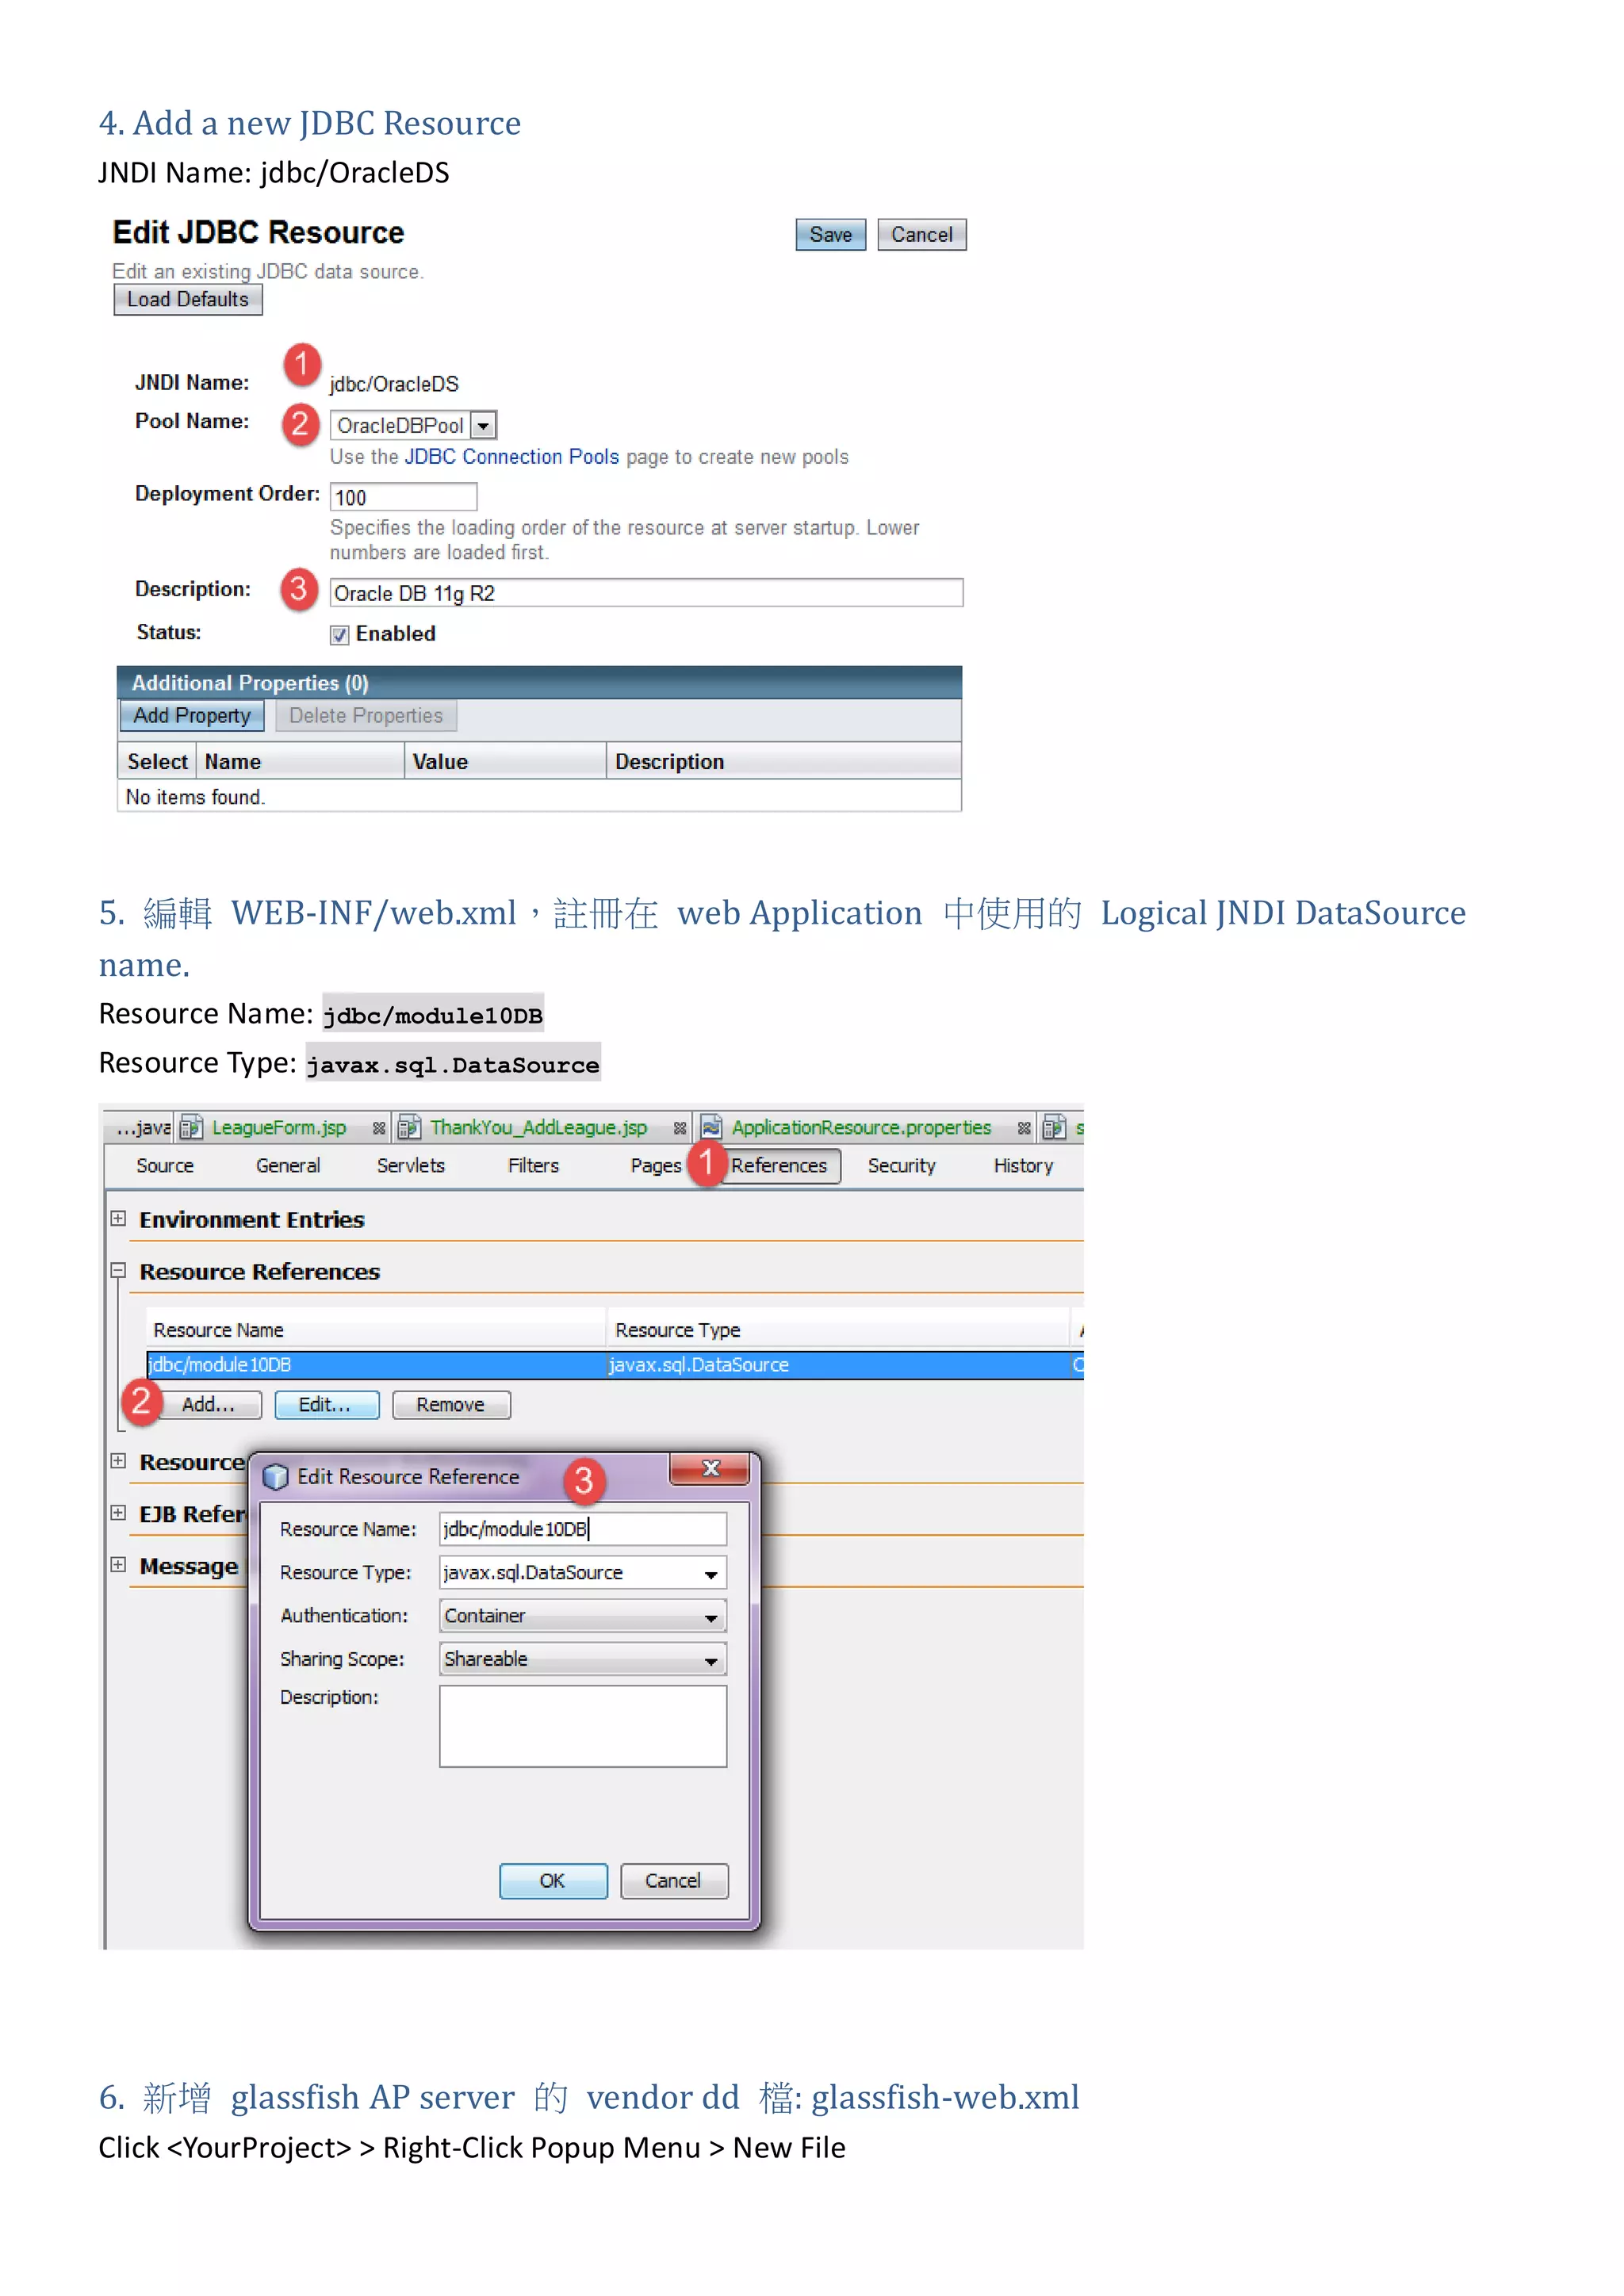Viewport: 1624px width, 2296px height.
Task: Open the JDBC Connection Pools link
Action: (511, 457)
